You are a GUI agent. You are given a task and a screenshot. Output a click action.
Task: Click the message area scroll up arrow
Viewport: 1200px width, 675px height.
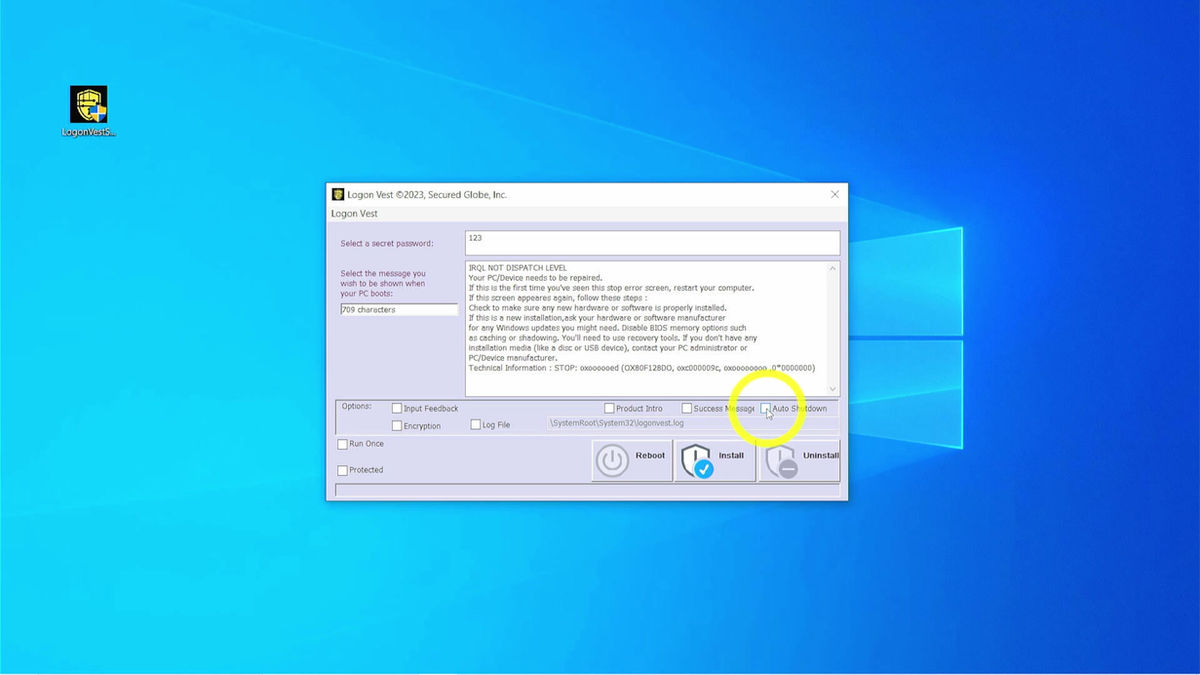coord(833,268)
